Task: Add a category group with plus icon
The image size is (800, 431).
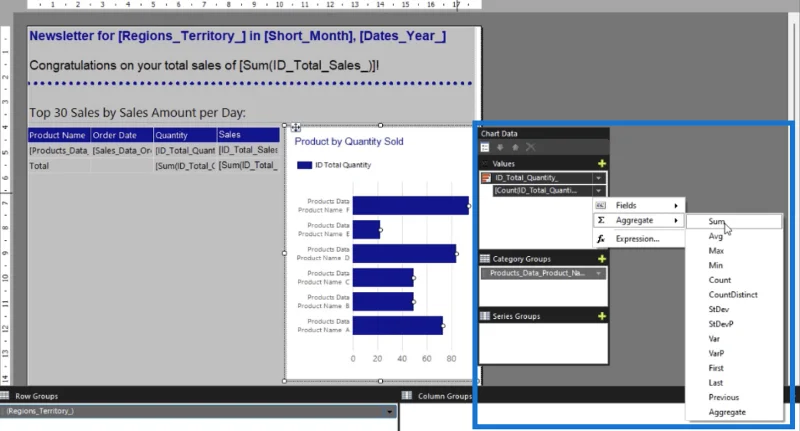Action: [x=602, y=259]
